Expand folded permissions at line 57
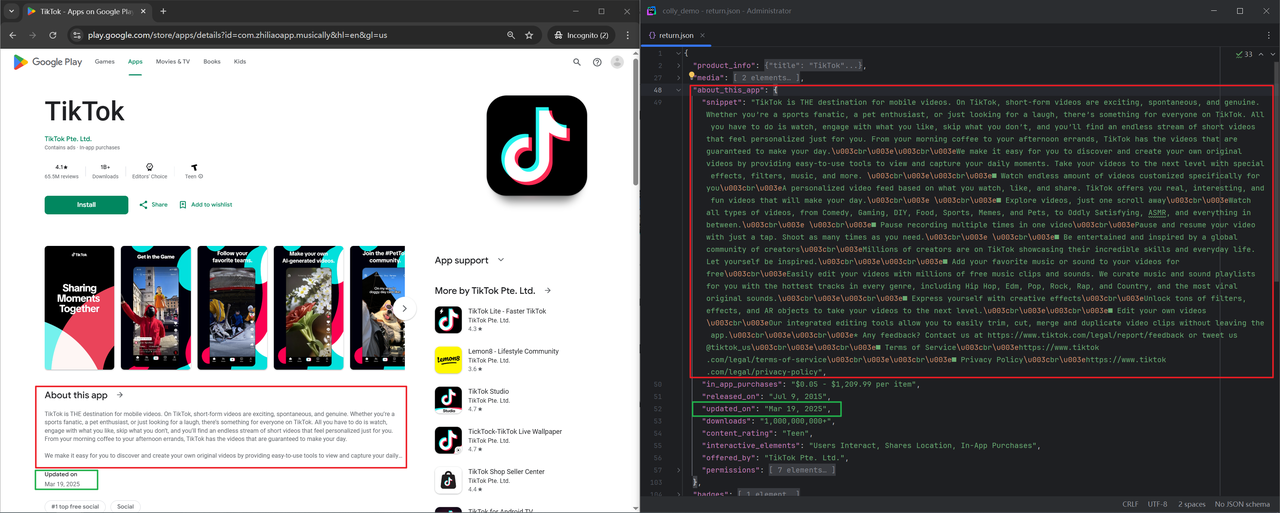 pyautogui.click(x=678, y=470)
